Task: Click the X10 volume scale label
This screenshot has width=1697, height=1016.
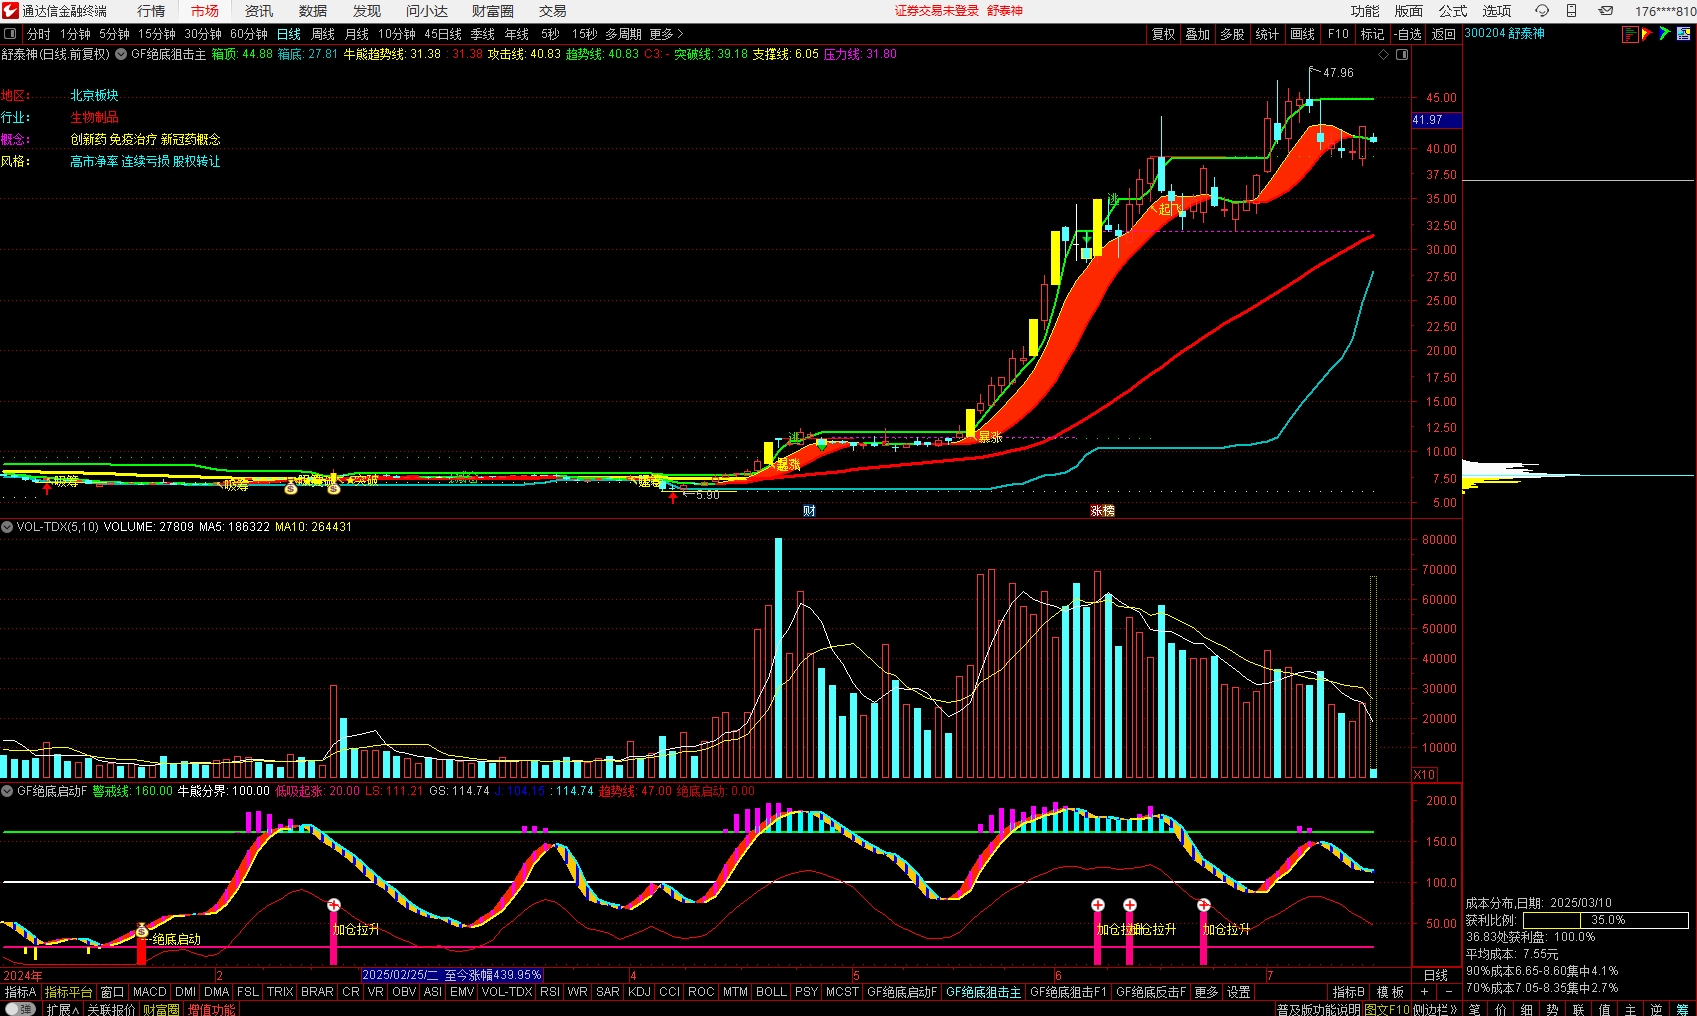Action: (x=1424, y=775)
